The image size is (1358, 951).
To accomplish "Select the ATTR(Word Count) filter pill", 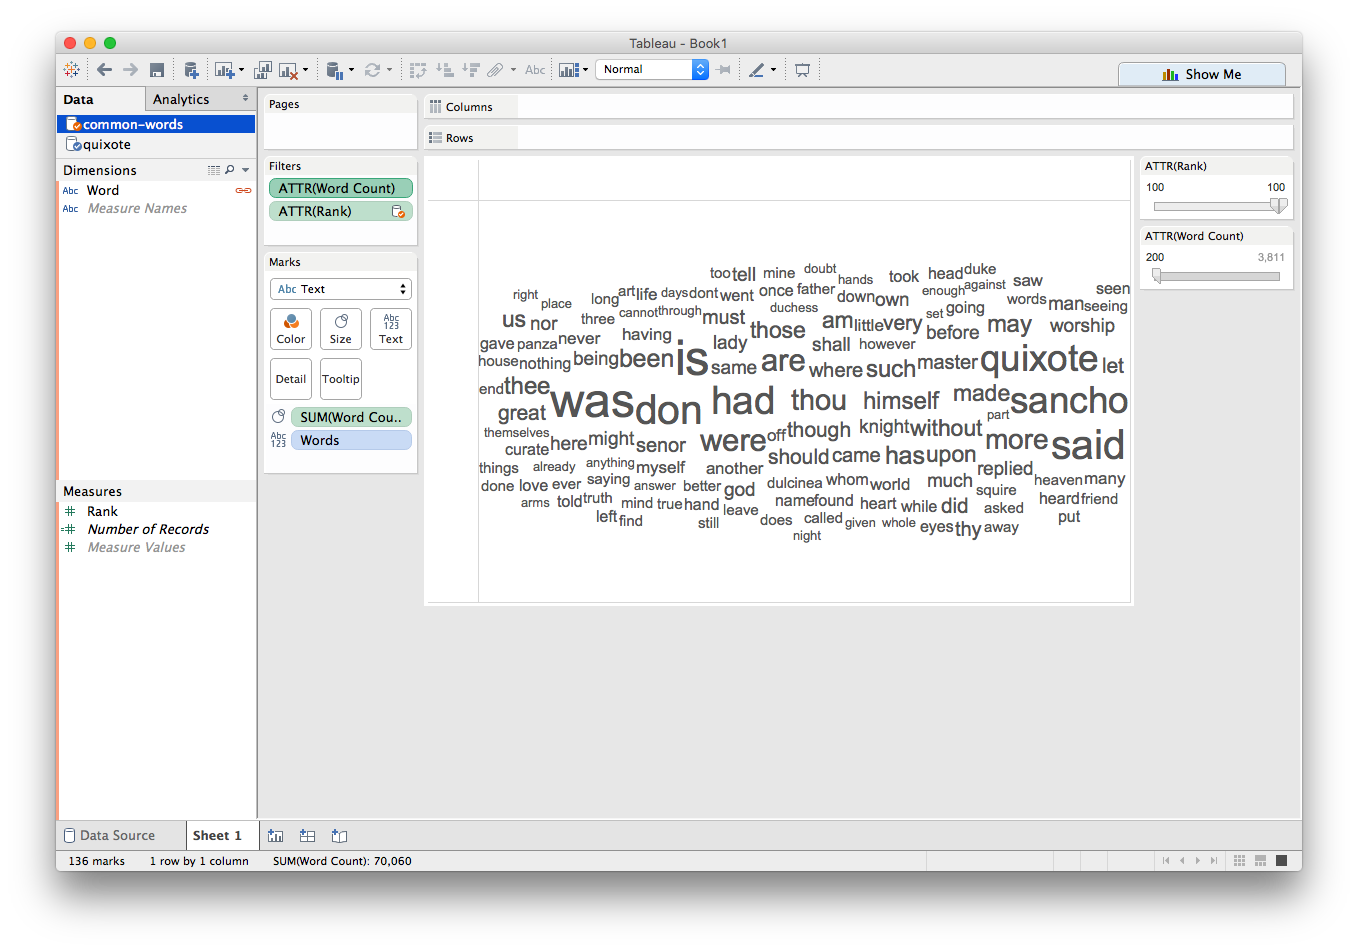I will (x=341, y=188).
